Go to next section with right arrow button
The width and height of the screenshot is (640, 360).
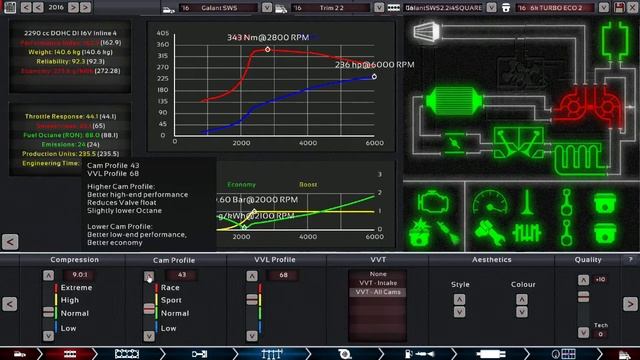630,304
